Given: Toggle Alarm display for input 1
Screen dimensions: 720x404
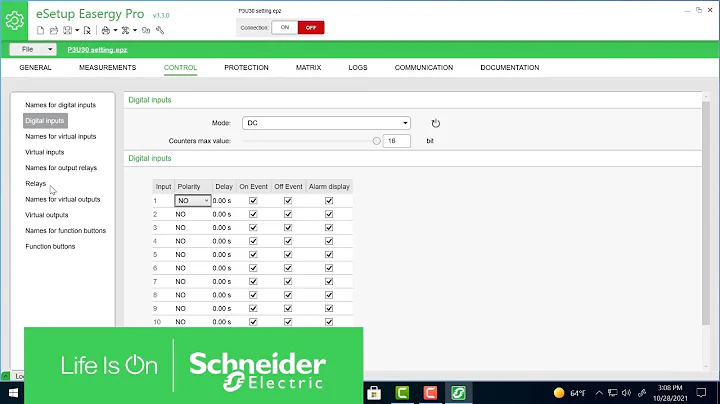Looking at the screenshot, I should pos(329,201).
